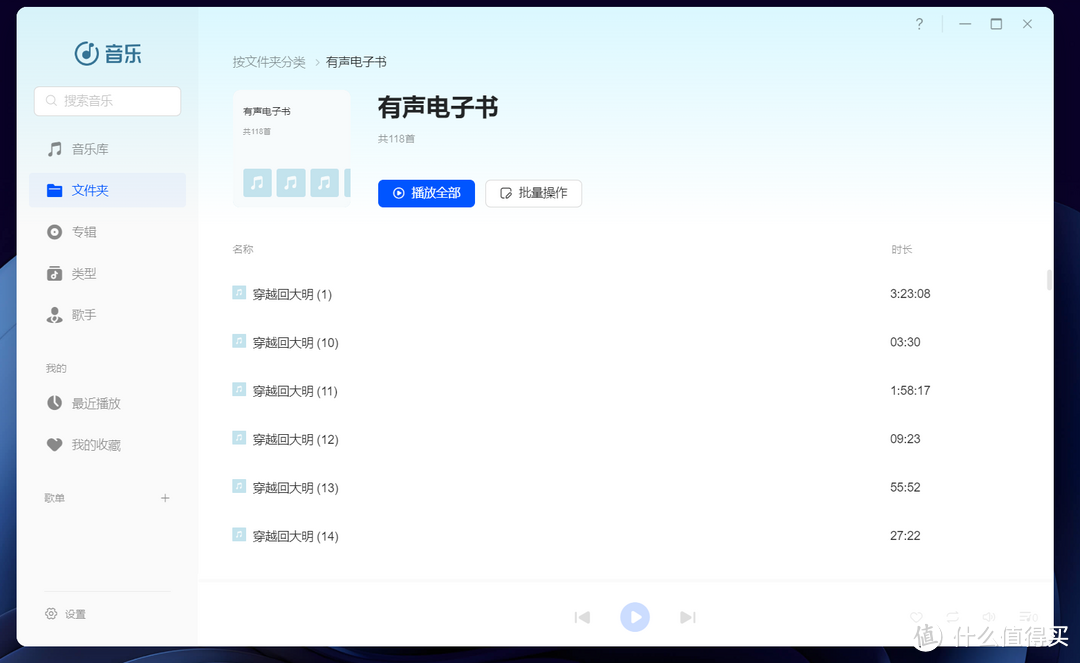Skip to next track

click(x=688, y=617)
